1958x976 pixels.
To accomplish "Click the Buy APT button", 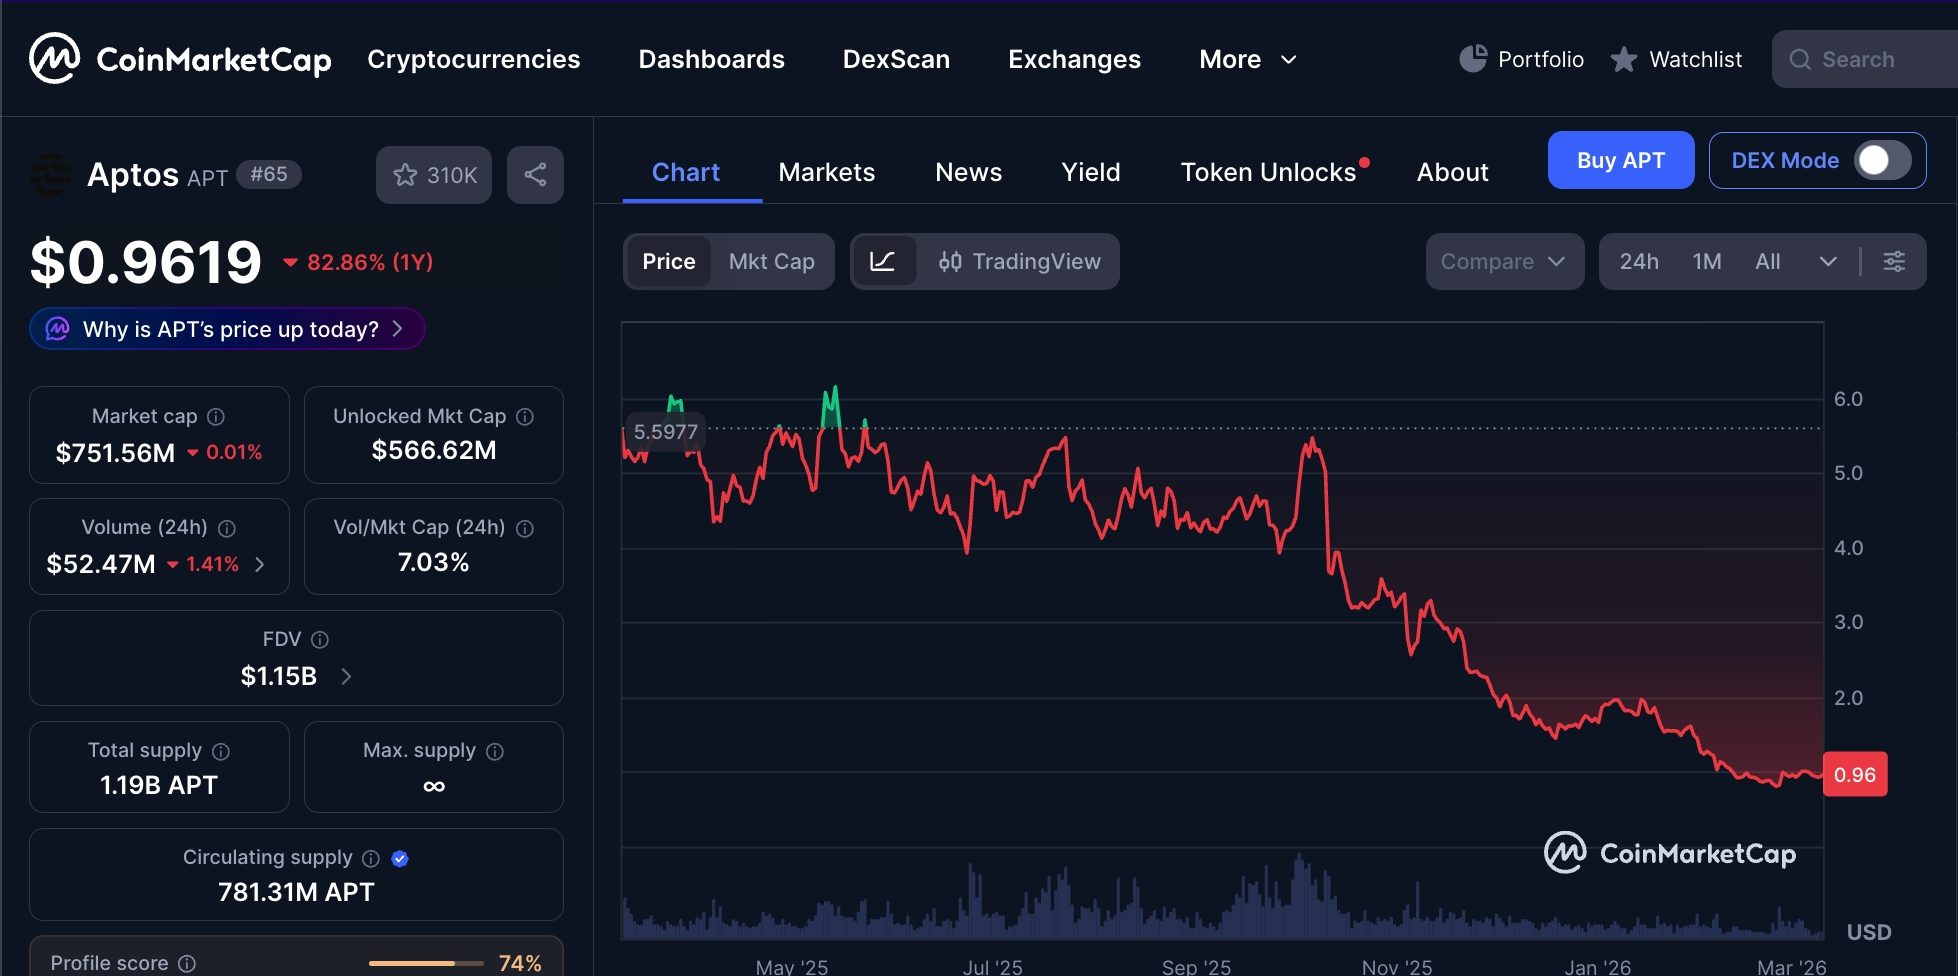I will click(x=1621, y=160).
